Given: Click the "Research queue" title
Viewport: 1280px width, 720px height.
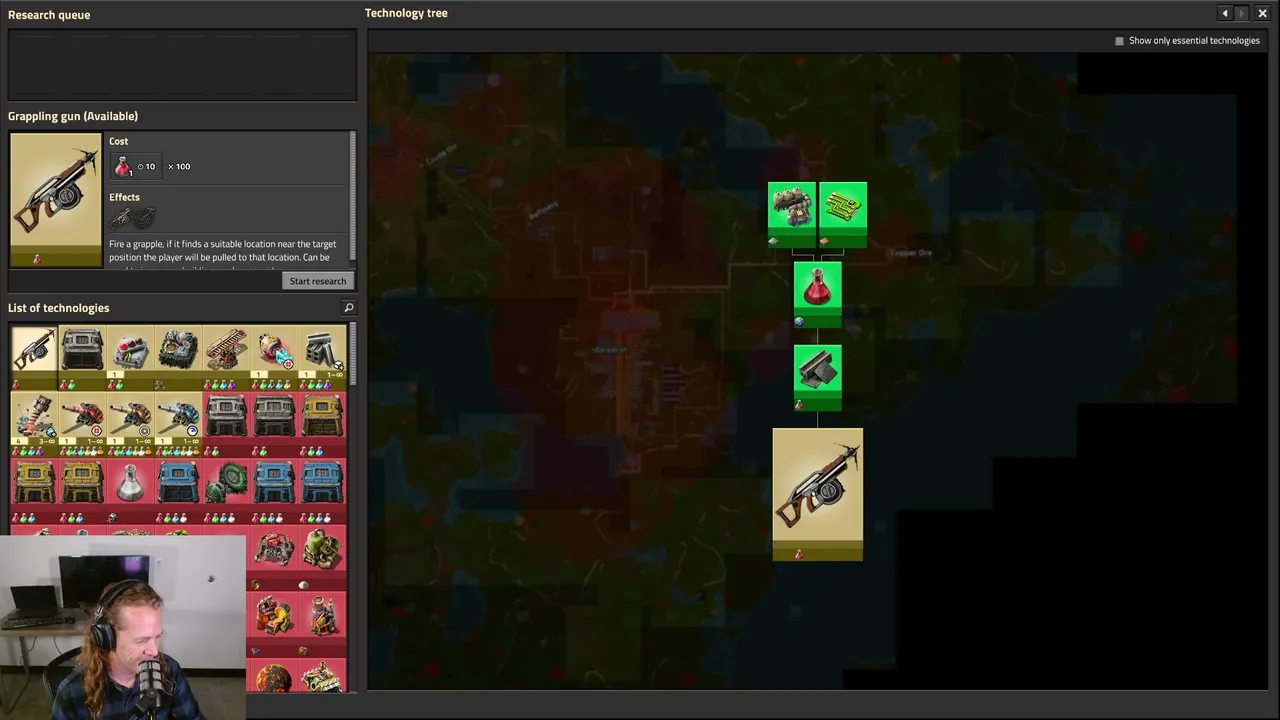Looking at the screenshot, I should (x=49, y=15).
